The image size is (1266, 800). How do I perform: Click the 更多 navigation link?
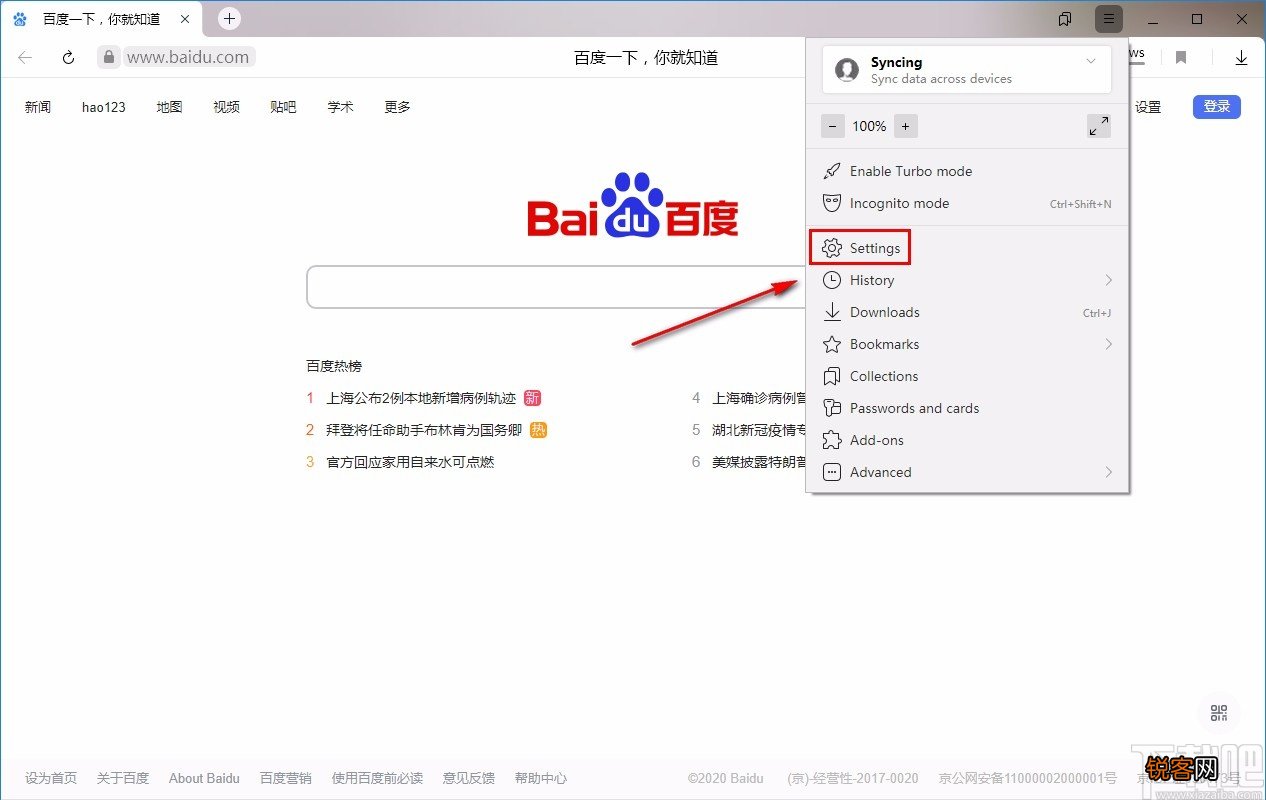point(397,107)
